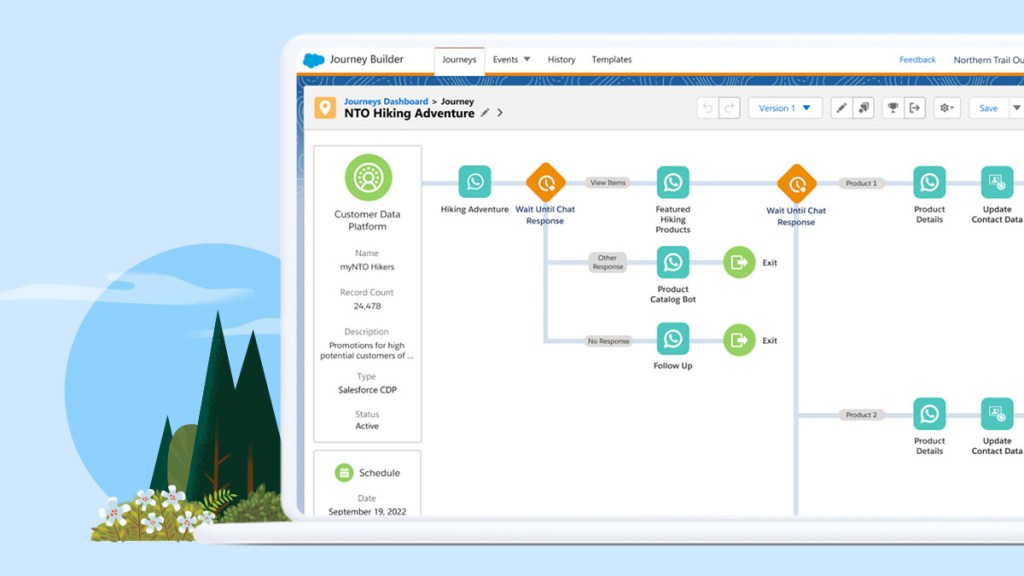Click the Follow Up WhatsApp activity icon

coord(673,339)
